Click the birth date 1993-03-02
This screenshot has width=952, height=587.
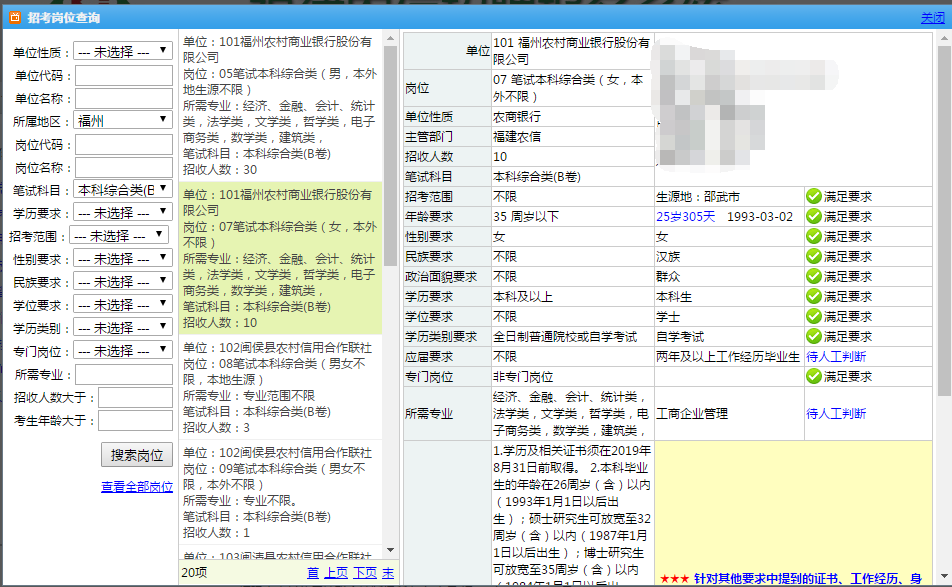point(760,217)
